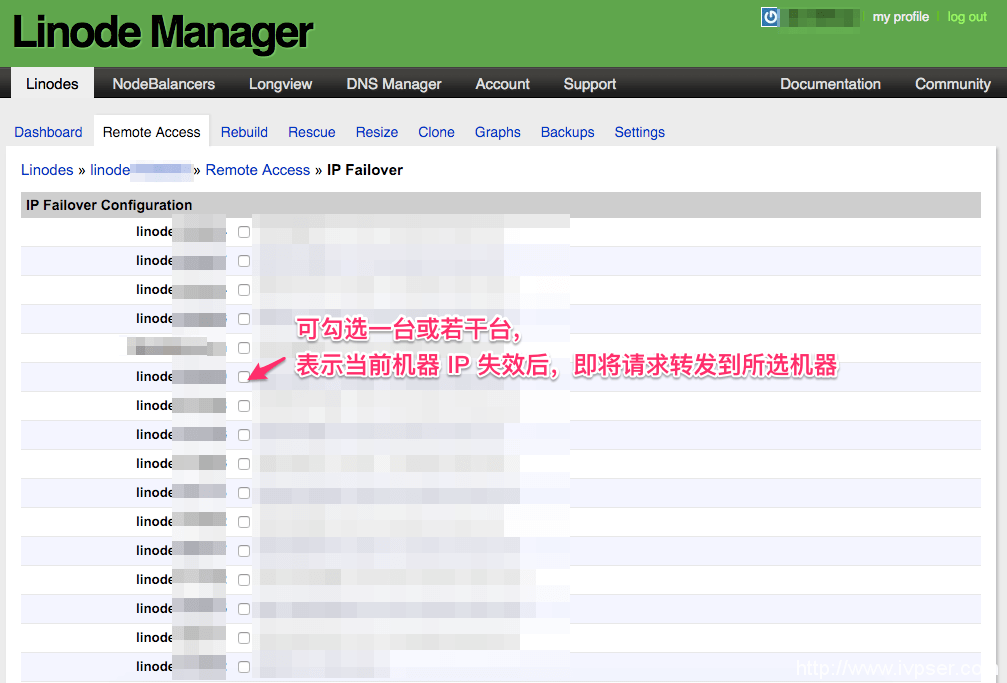Open the Settings subtab
Image resolution: width=1007 pixels, height=683 pixels.
click(640, 132)
